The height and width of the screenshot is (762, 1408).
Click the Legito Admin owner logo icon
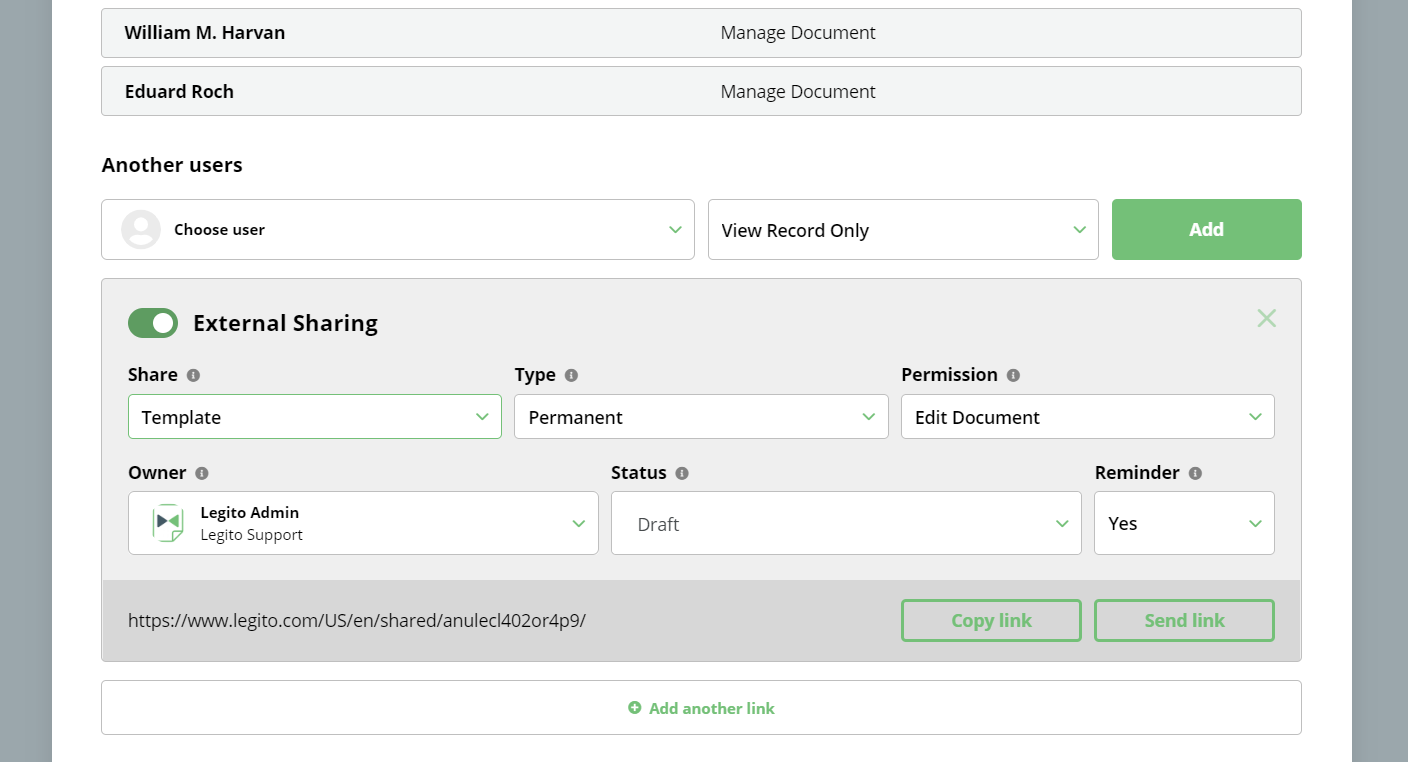(168, 523)
